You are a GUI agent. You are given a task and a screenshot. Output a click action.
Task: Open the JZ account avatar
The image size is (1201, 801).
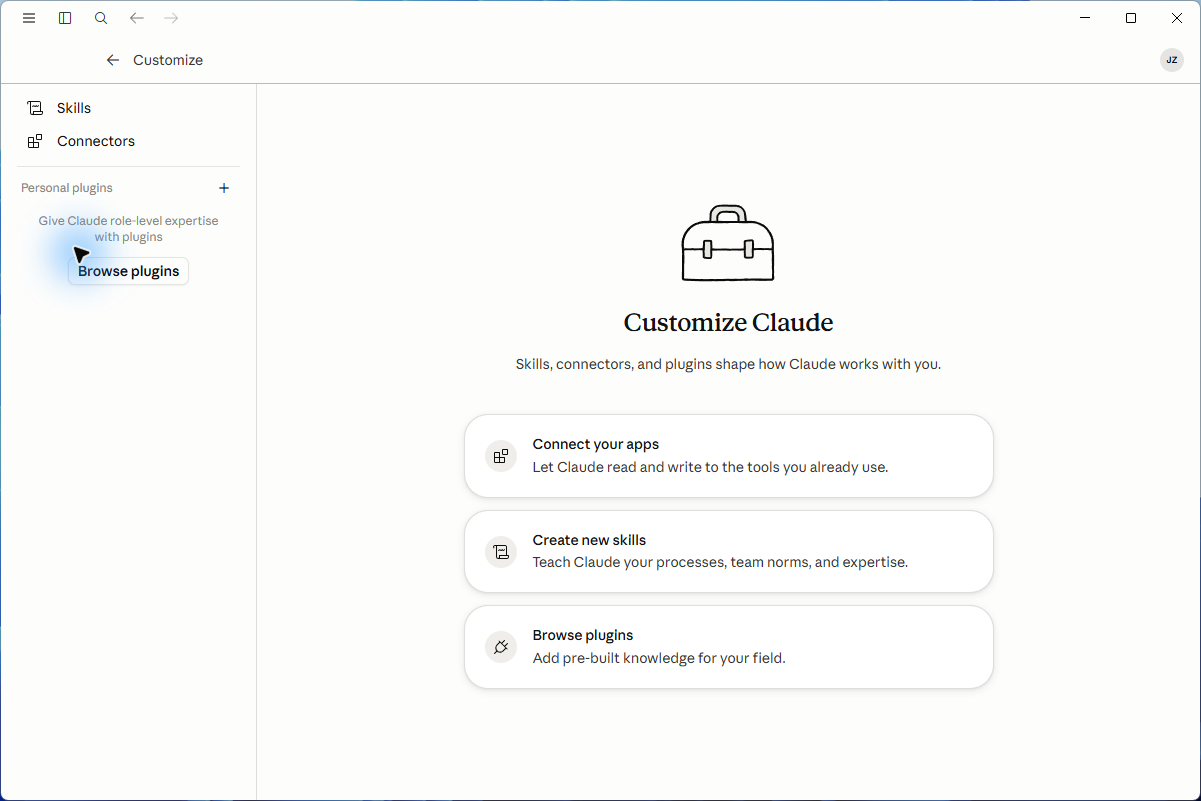pyautogui.click(x=1172, y=60)
